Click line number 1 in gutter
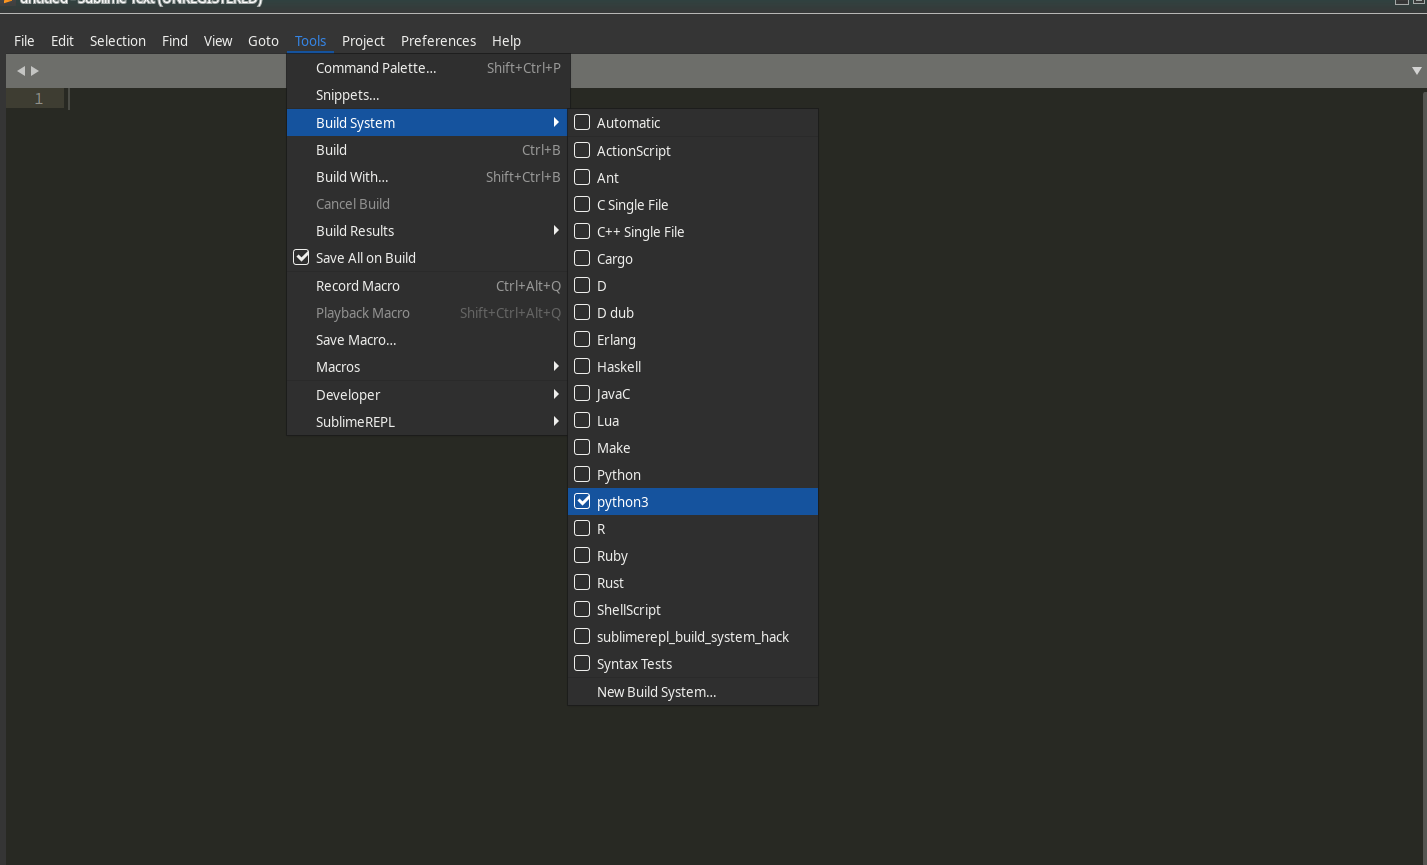The height and width of the screenshot is (865, 1427). pos(39,98)
